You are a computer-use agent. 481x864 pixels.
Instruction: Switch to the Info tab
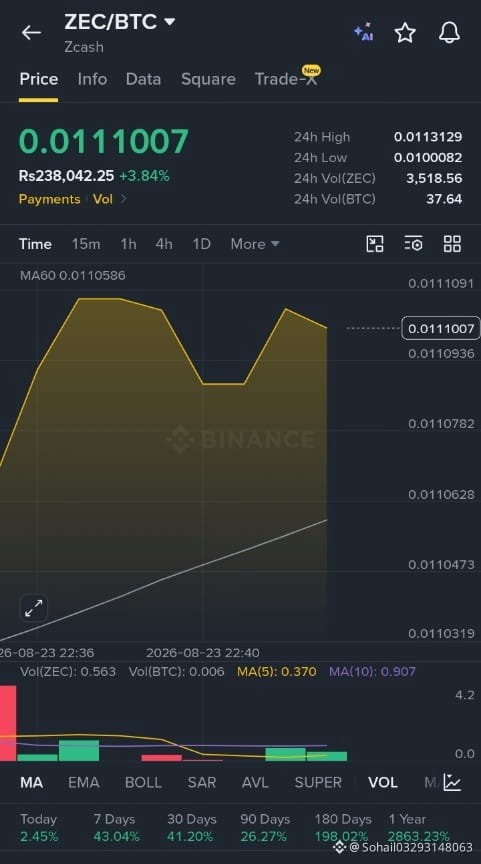tap(92, 79)
